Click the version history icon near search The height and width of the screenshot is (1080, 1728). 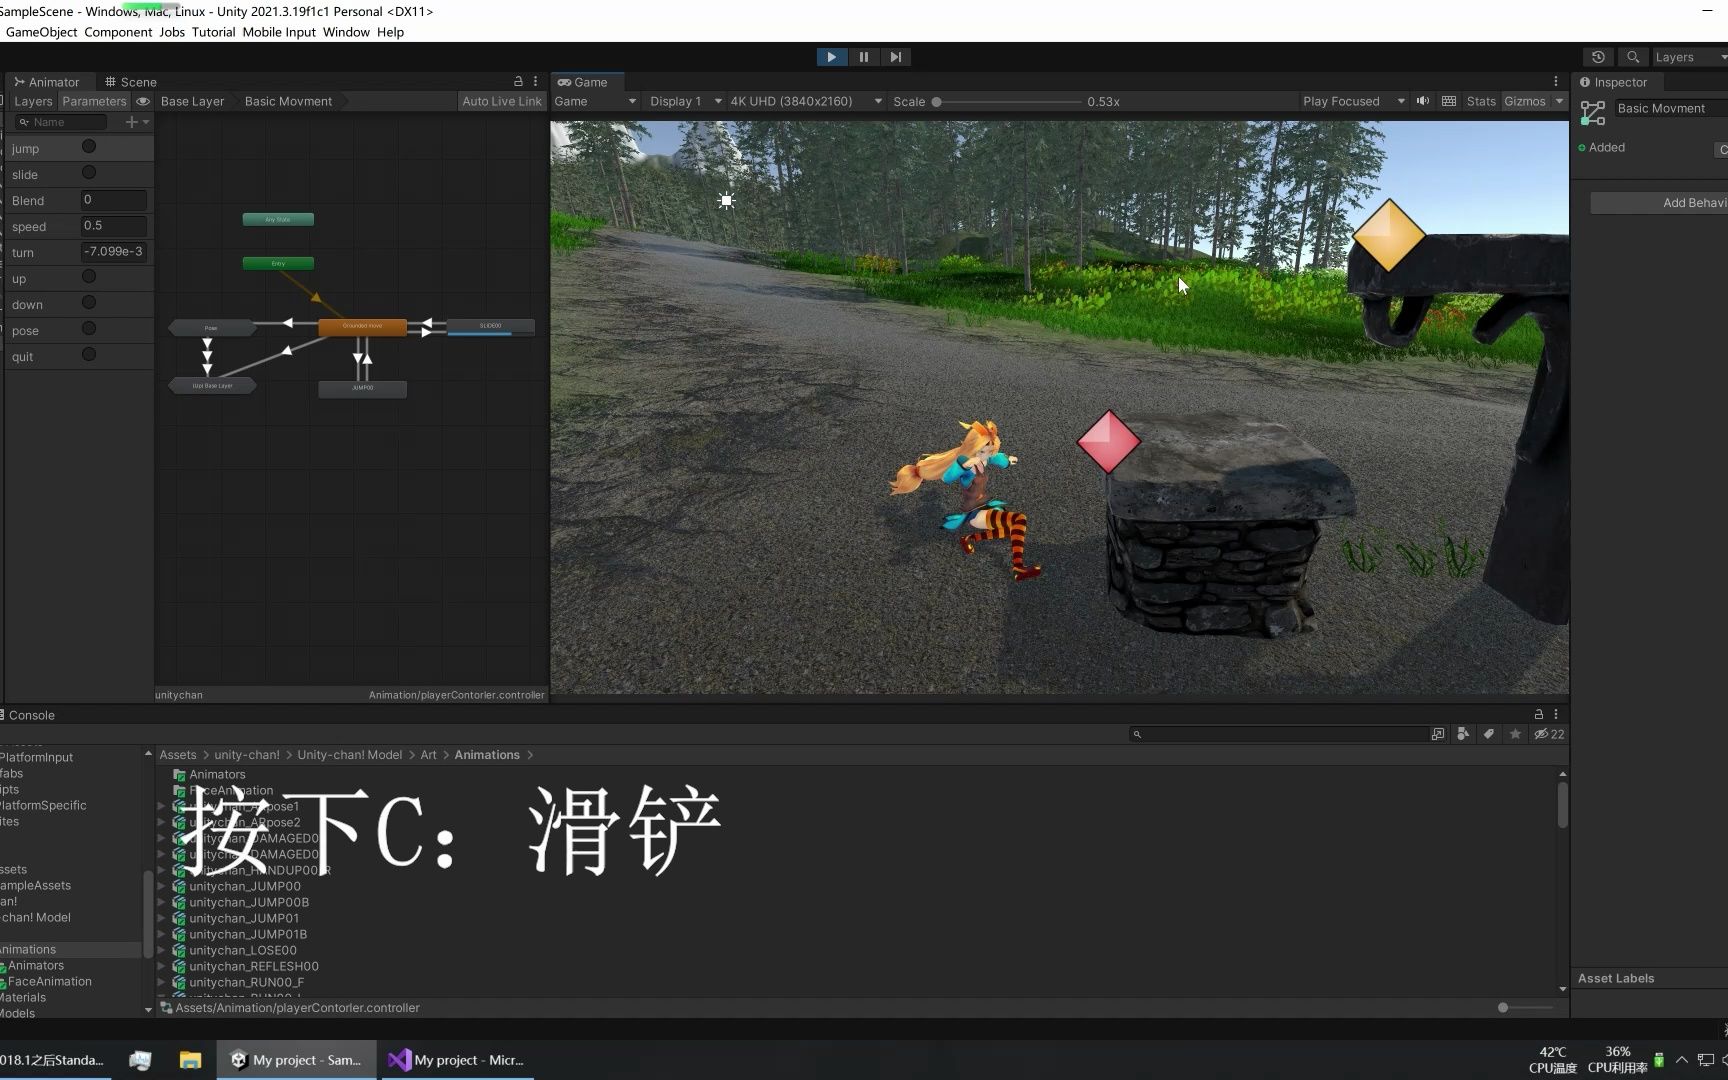click(x=1597, y=57)
